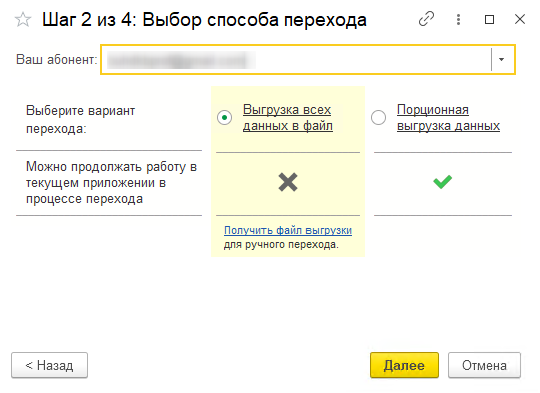Select 'Порционная выгрузка данных' radio button
This screenshot has height=393, width=540.
click(378, 117)
